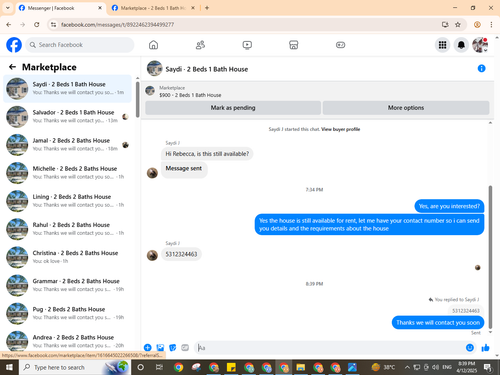Open the Salvador conversation
Viewport: 500px width, 375px height.
coord(67,117)
